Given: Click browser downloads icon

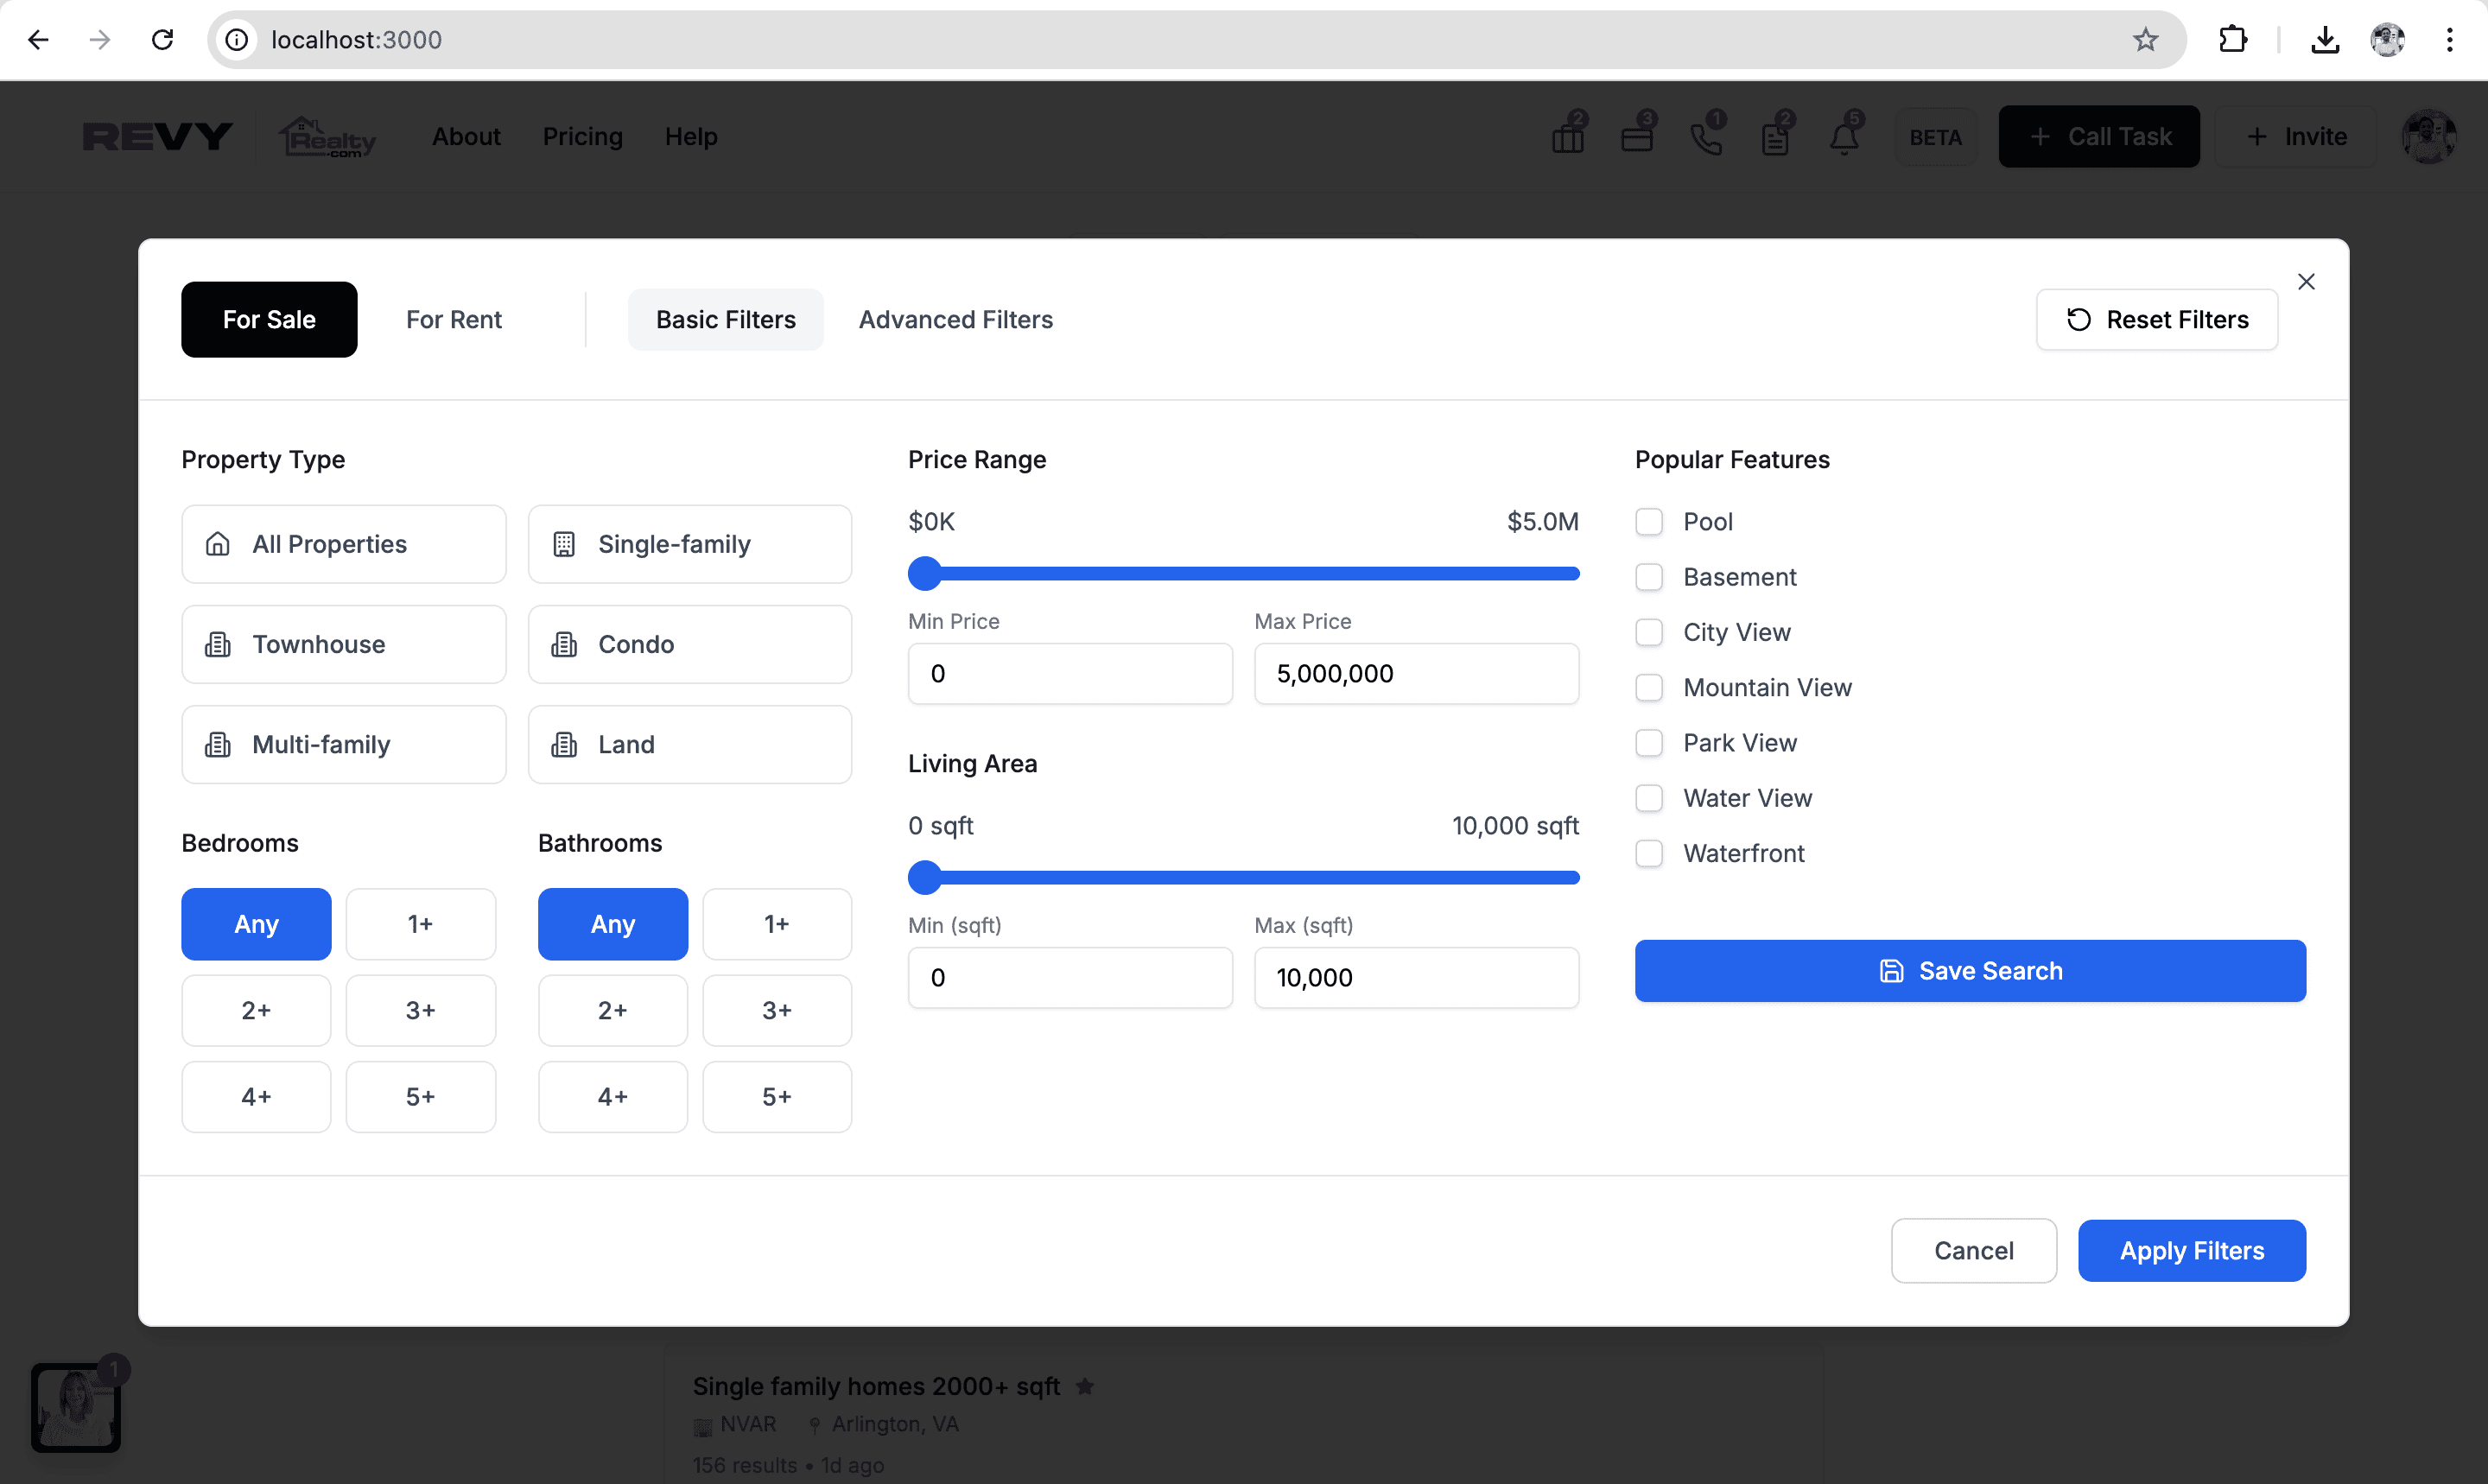Looking at the screenshot, I should [x=2325, y=40].
